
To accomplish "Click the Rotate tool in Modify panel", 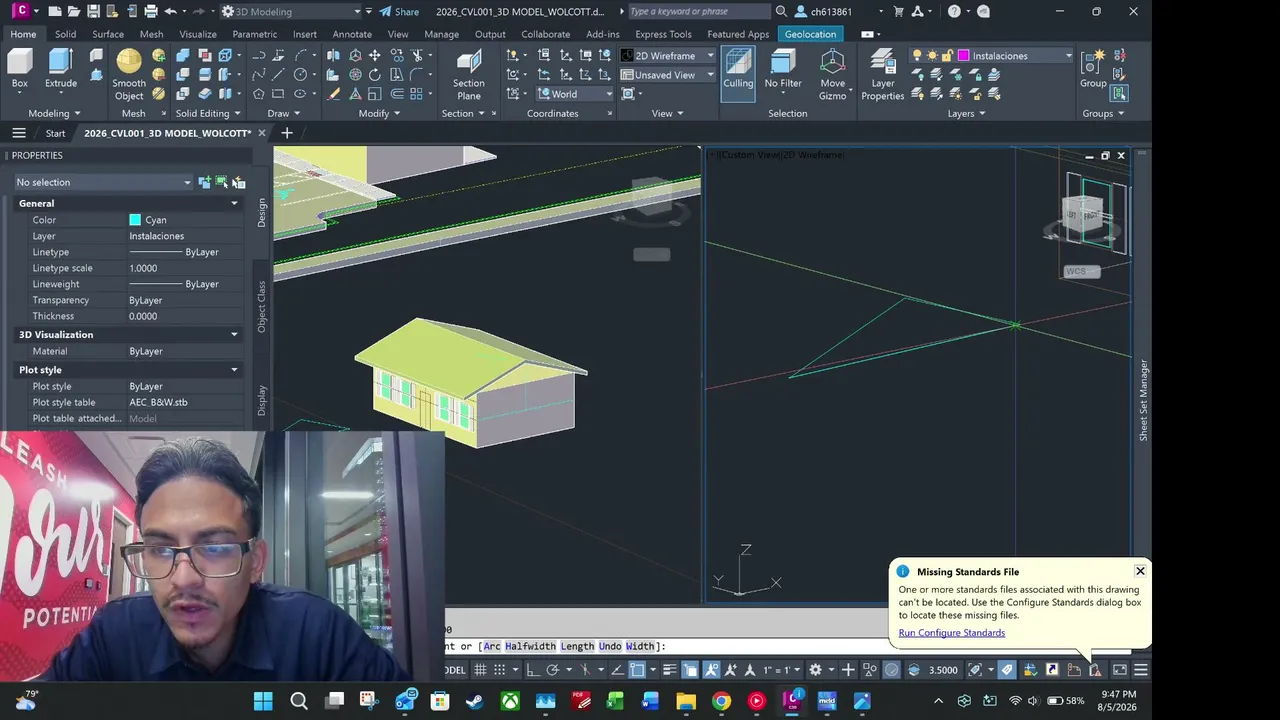I will point(375,74).
